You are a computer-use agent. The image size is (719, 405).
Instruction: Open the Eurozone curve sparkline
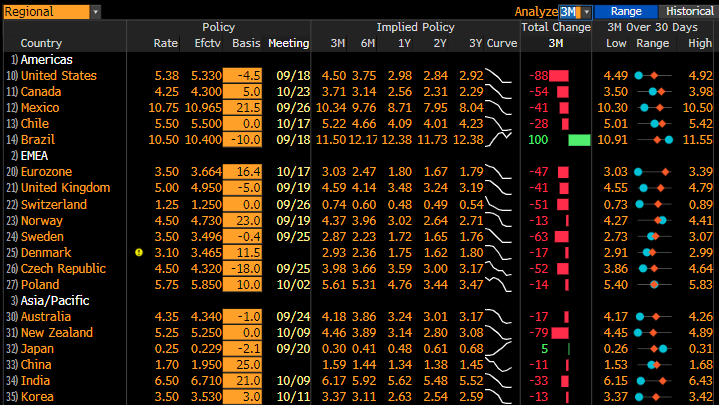pos(498,172)
